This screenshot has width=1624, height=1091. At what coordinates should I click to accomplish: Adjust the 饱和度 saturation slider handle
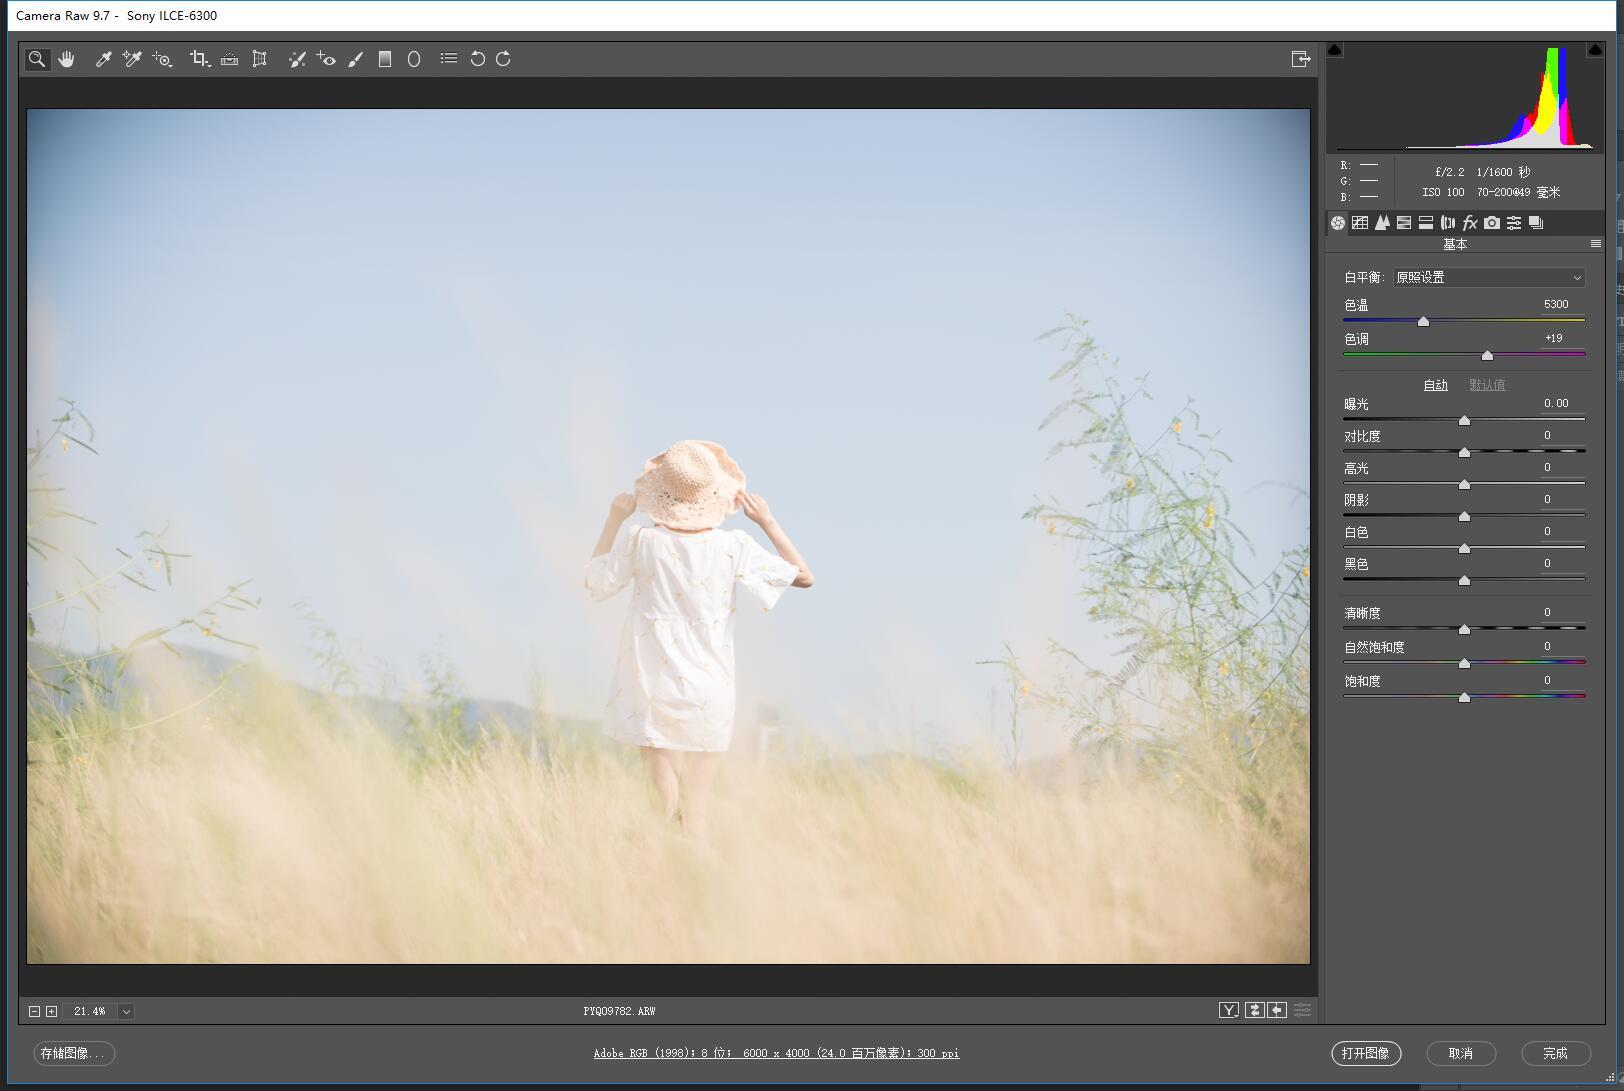(x=1464, y=698)
